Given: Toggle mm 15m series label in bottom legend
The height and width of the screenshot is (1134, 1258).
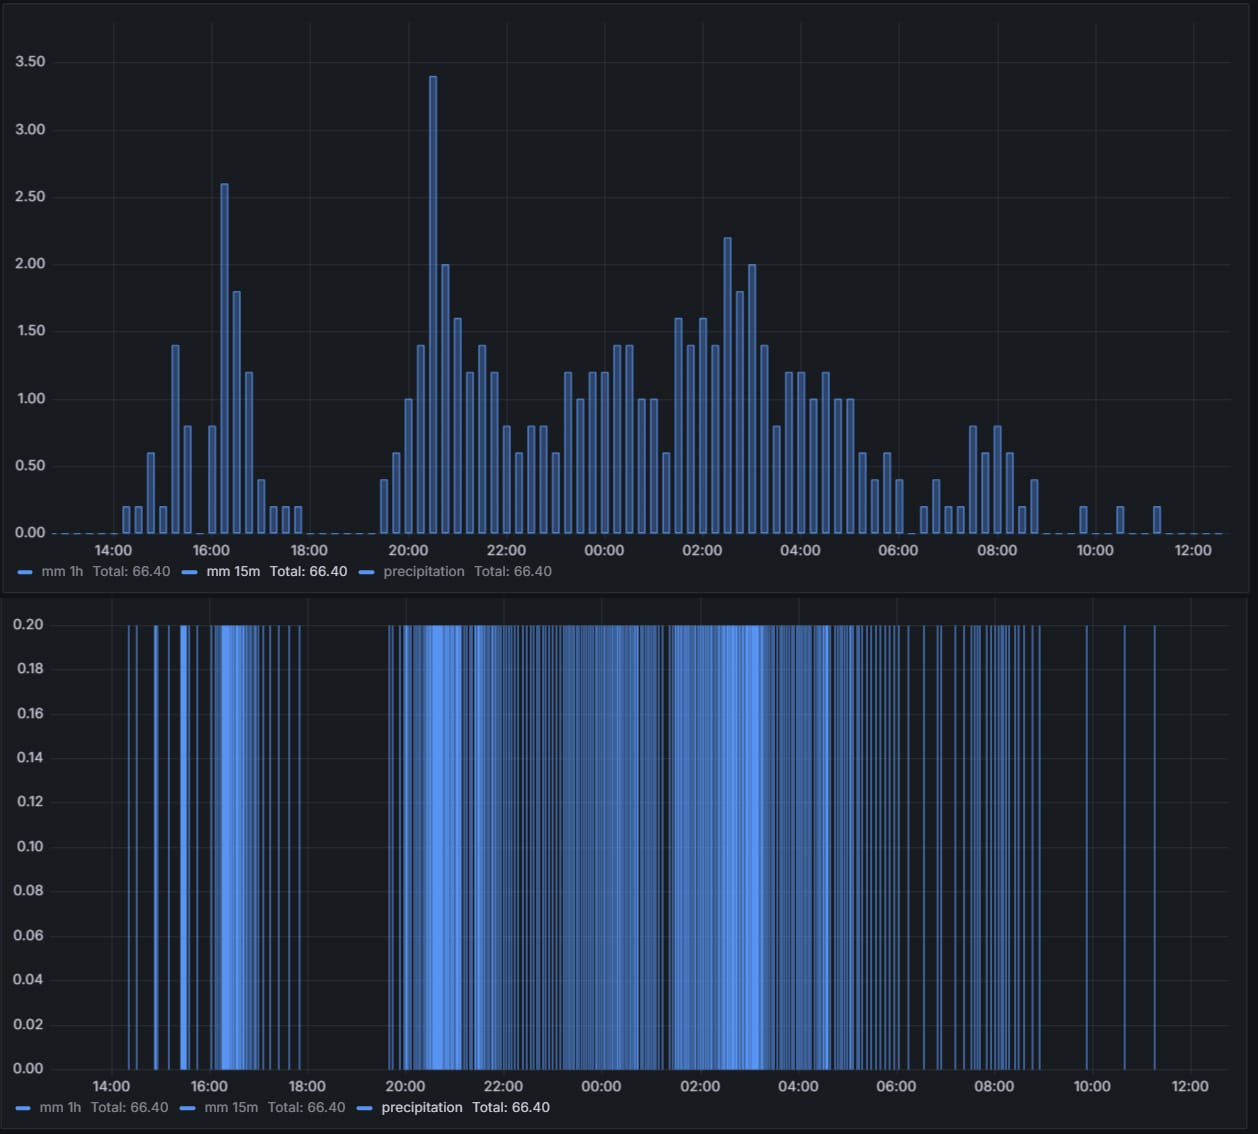Looking at the screenshot, I should [231, 1107].
